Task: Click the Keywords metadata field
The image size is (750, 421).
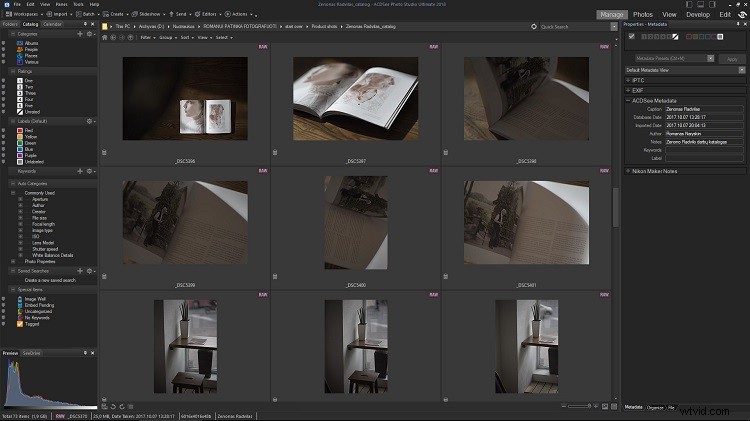Action: coord(704,150)
